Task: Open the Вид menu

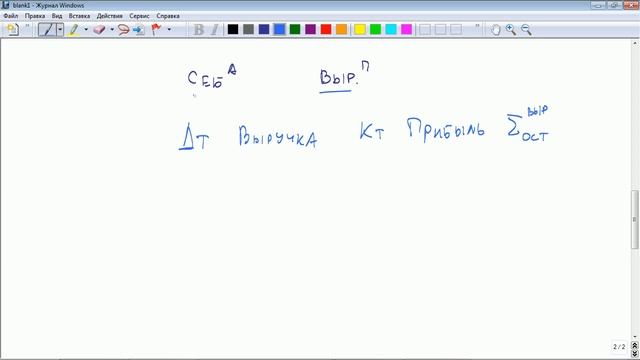Action: [57, 16]
